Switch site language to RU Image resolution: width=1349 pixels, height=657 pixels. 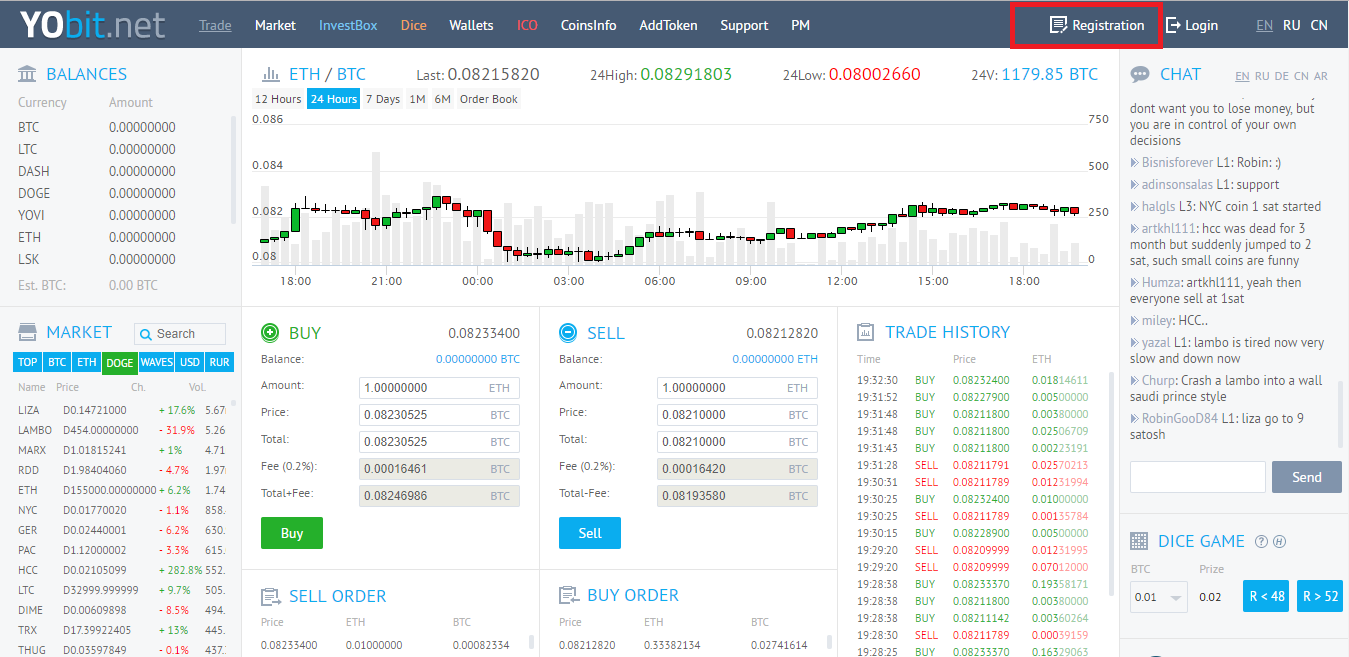1292,25
